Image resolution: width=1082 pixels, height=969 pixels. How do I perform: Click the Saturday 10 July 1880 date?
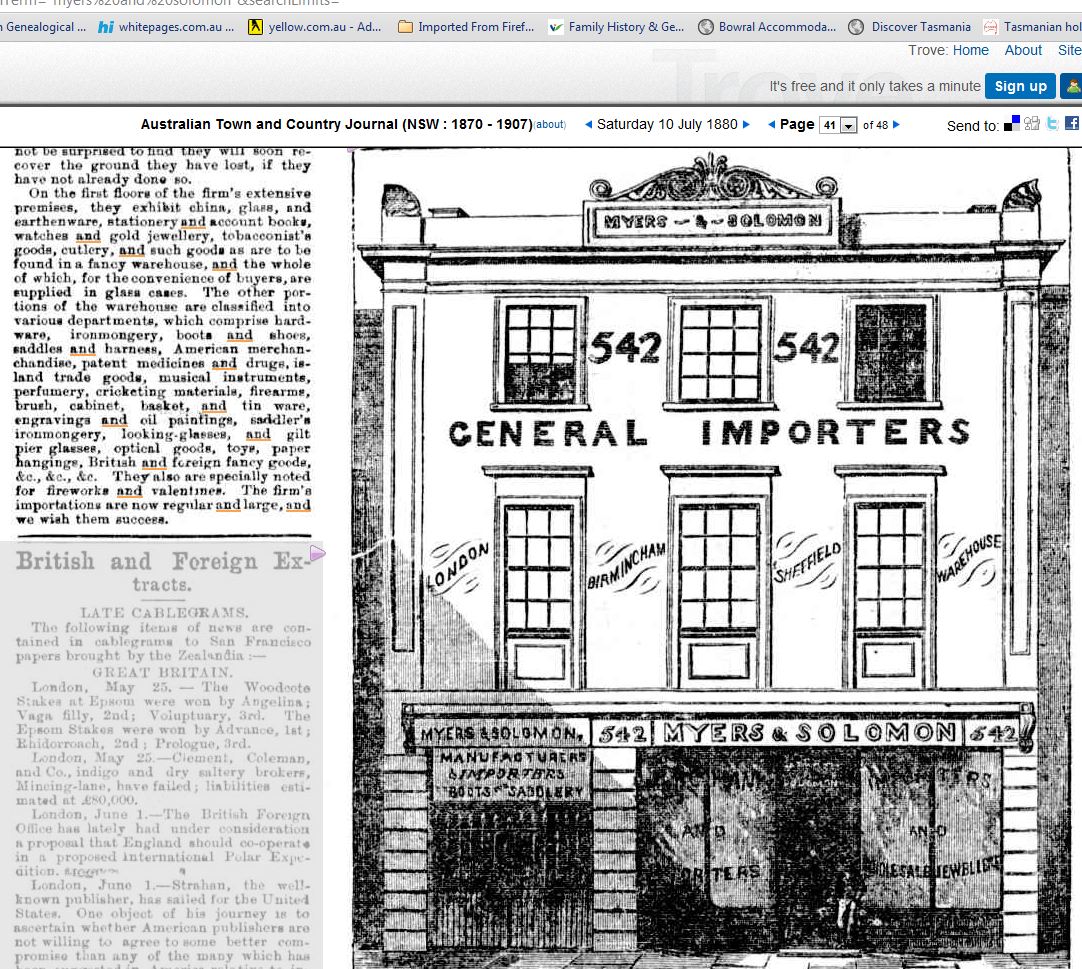[667, 124]
